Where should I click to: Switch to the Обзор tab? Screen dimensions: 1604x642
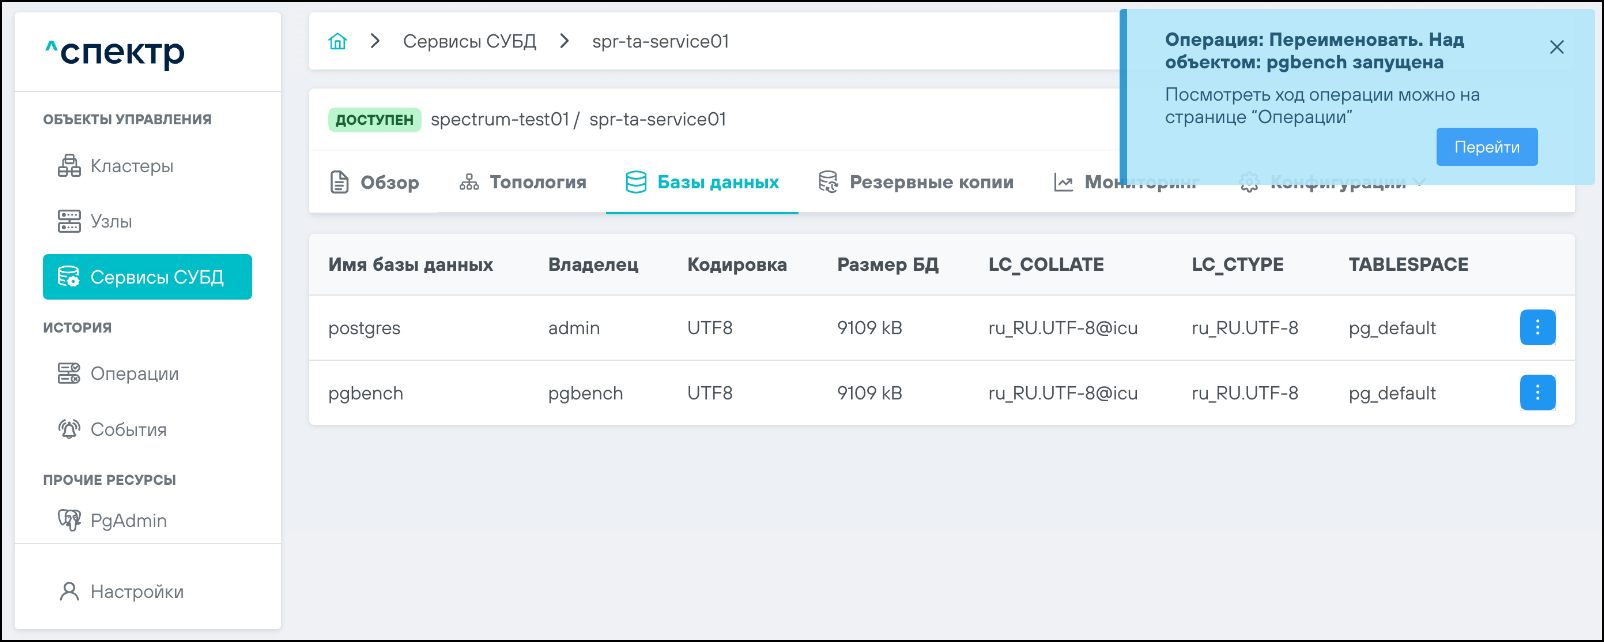coord(375,182)
